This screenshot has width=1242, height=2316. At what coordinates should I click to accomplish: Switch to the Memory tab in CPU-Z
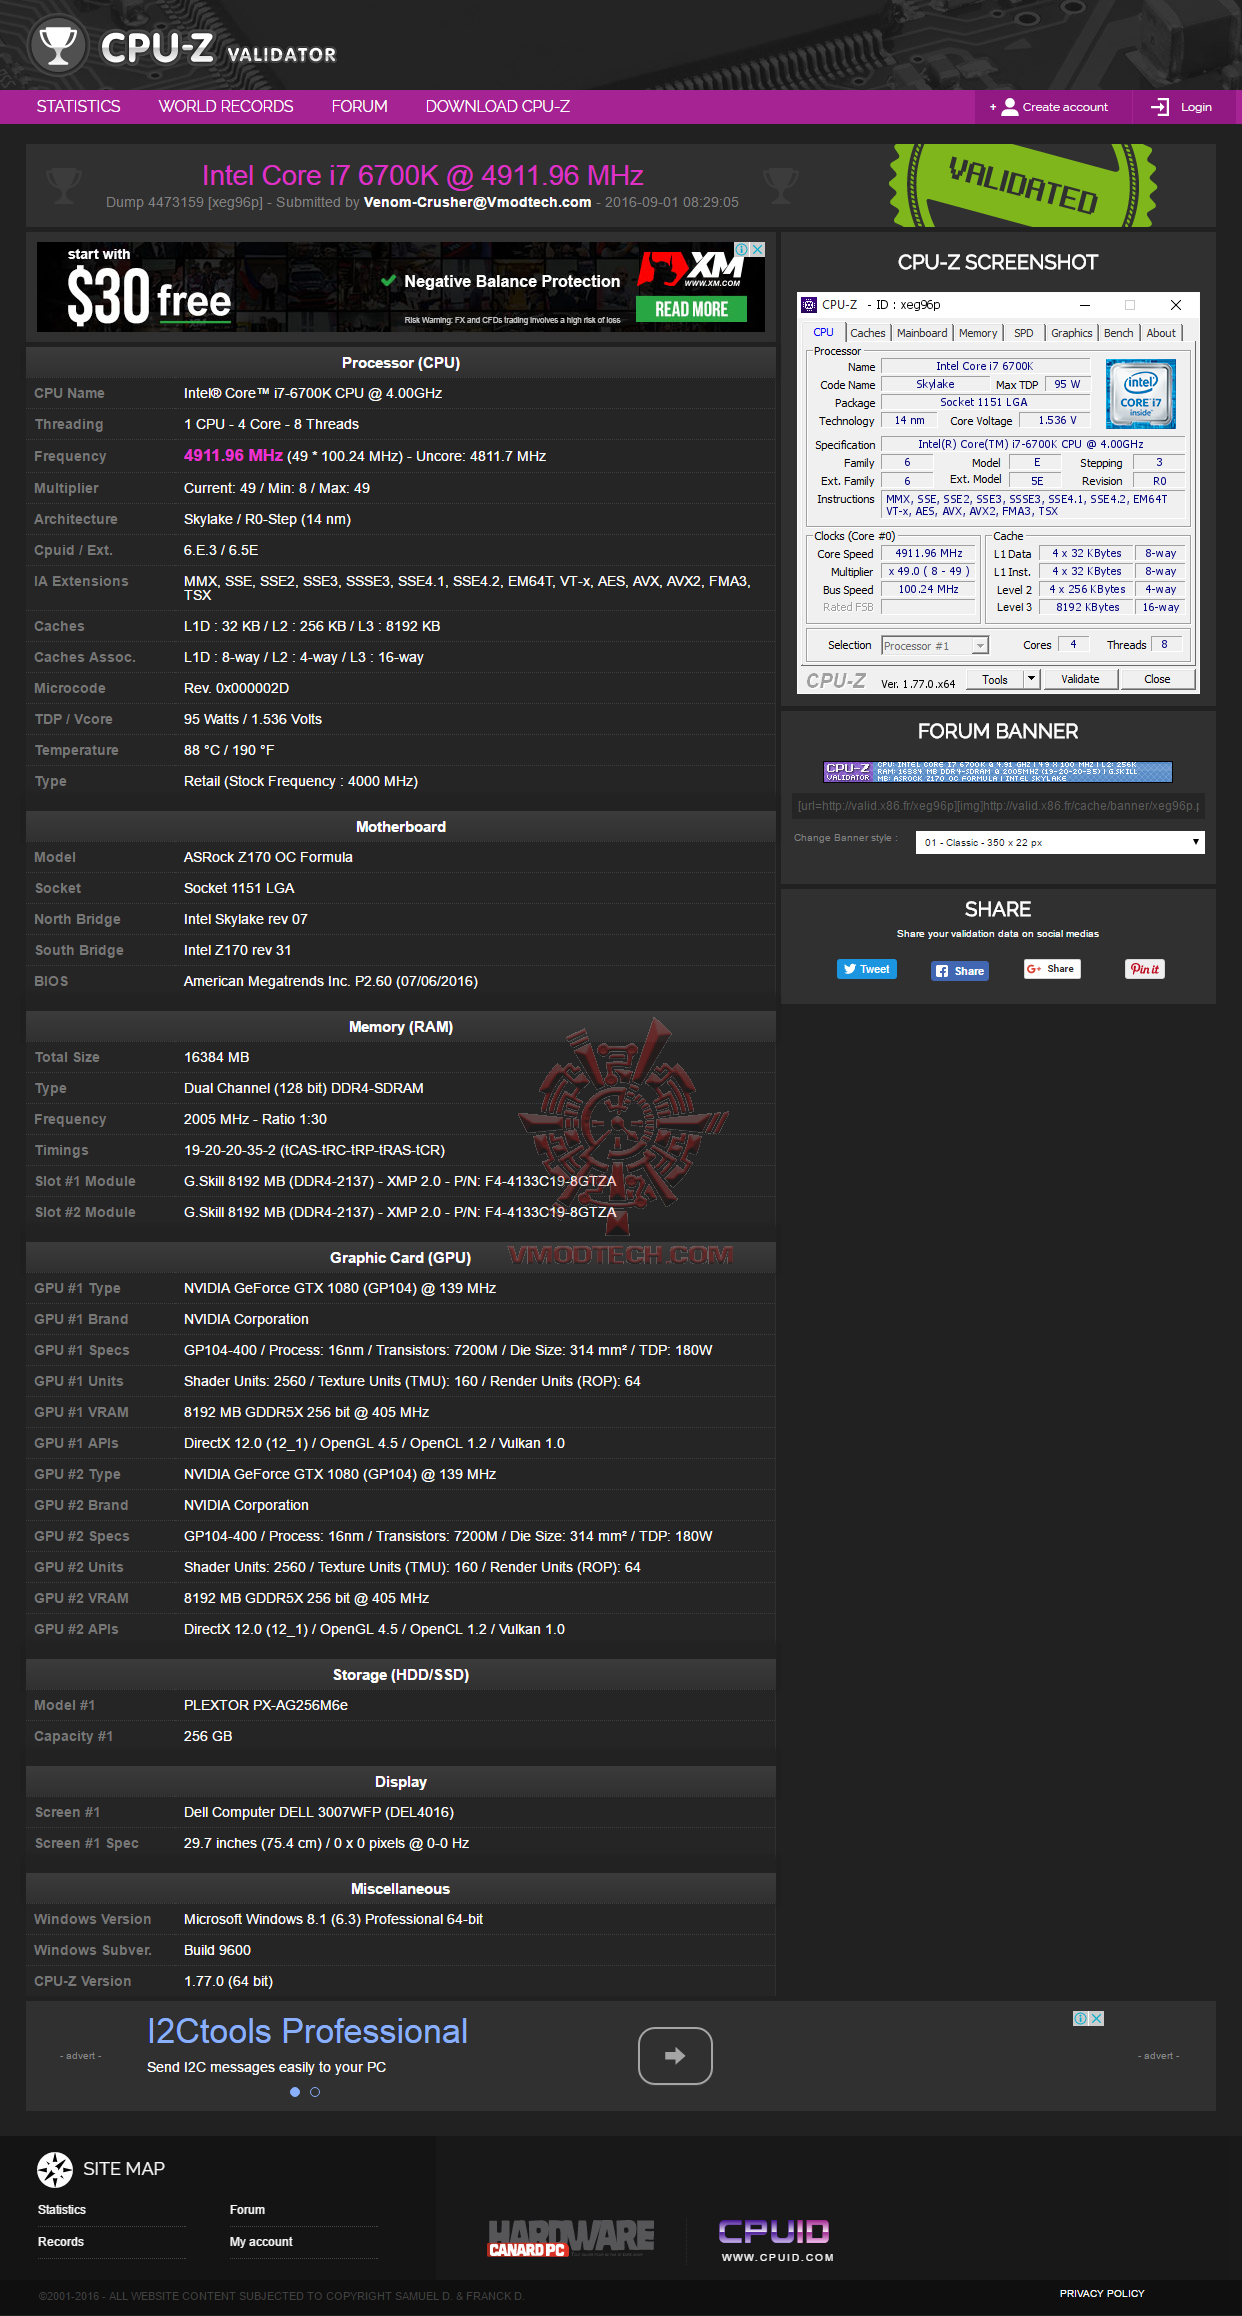978,333
